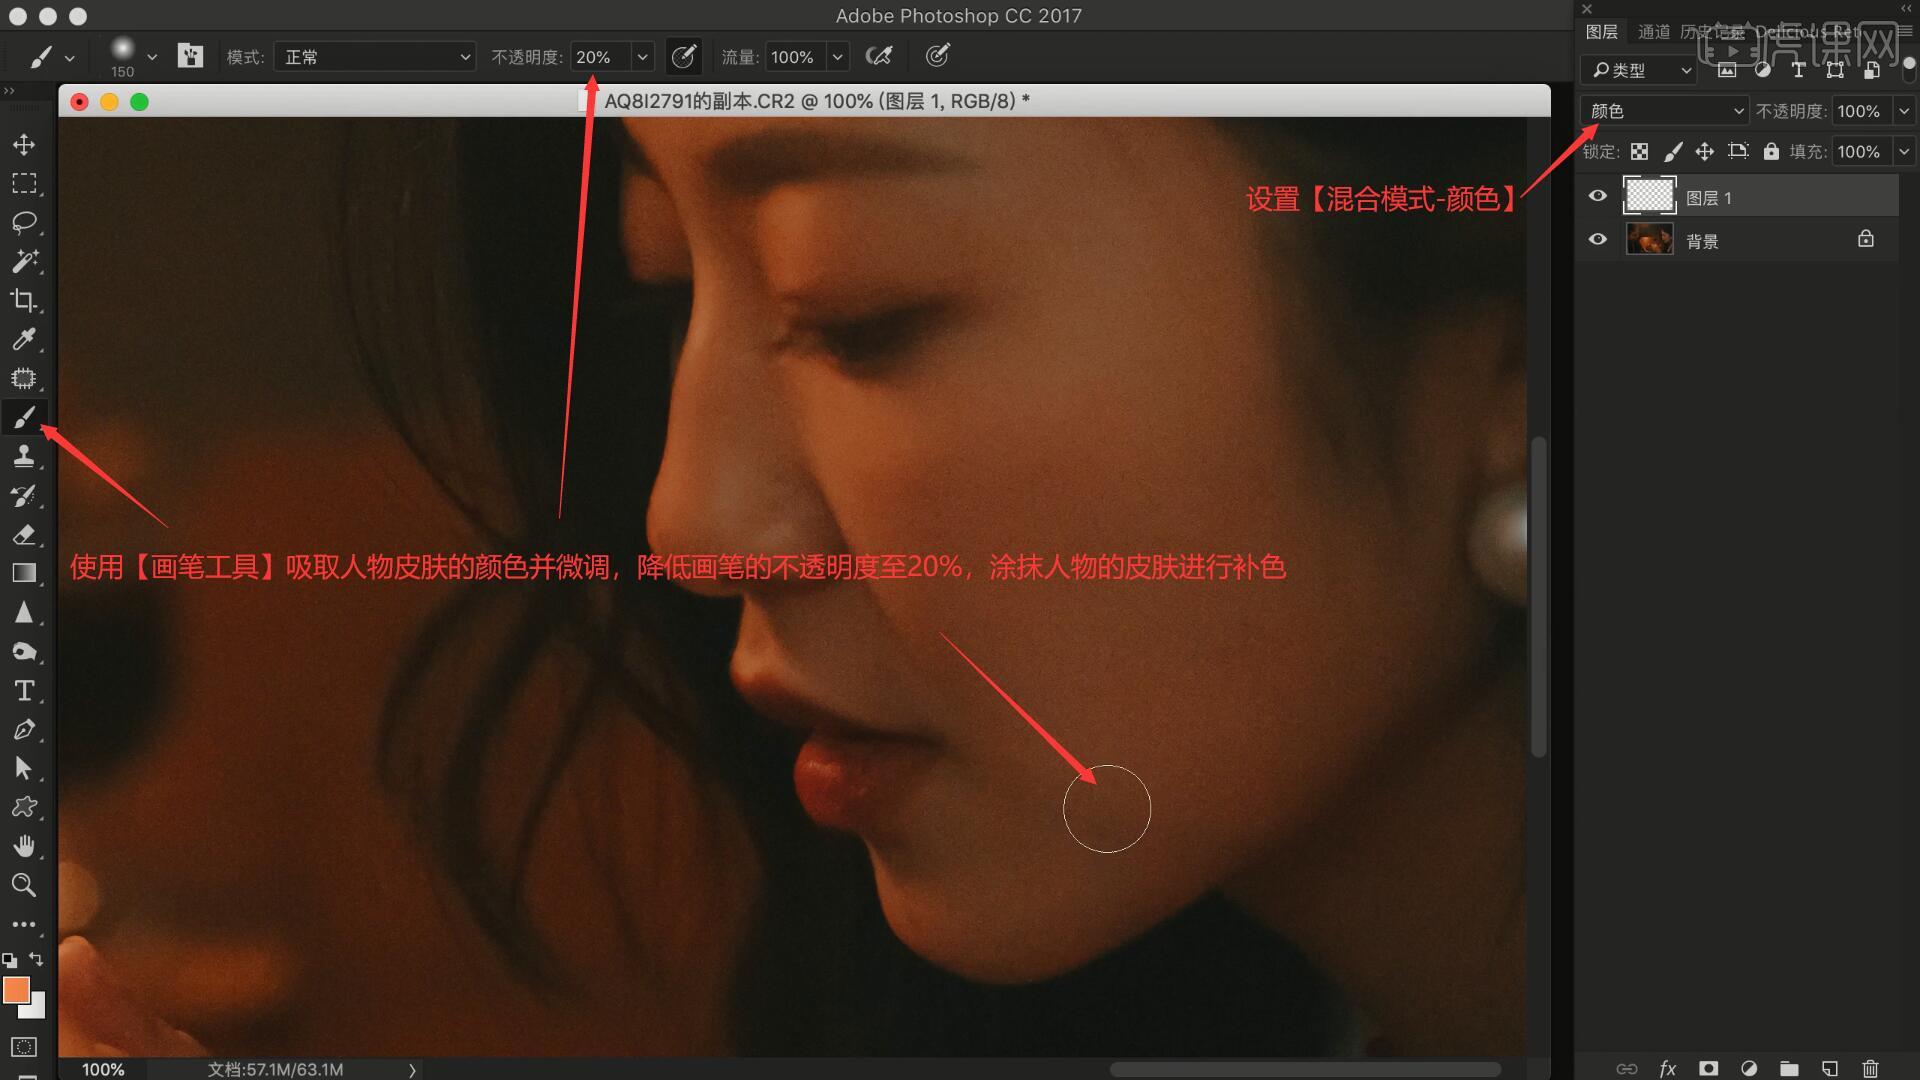Expand the layer blend mode 颜色 dropdown

click(x=1665, y=111)
